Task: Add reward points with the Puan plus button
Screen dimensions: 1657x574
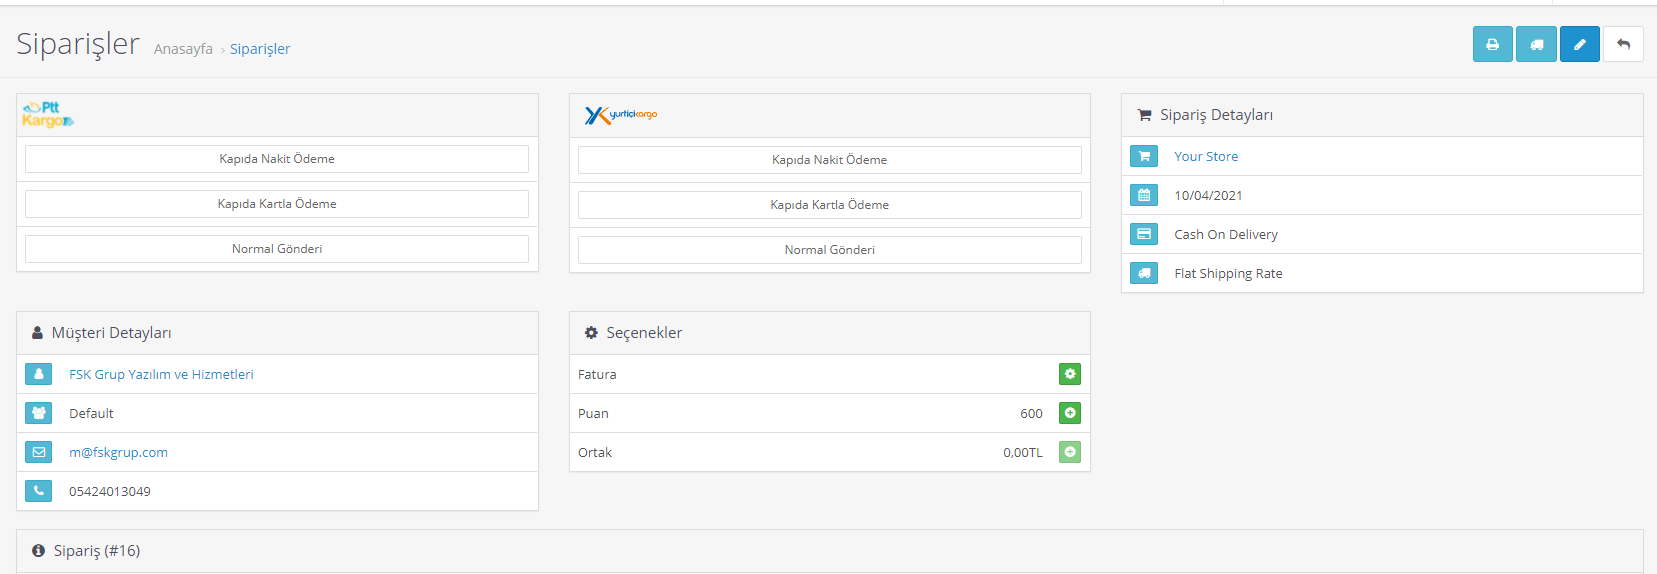Action: [x=1070, y=413]
